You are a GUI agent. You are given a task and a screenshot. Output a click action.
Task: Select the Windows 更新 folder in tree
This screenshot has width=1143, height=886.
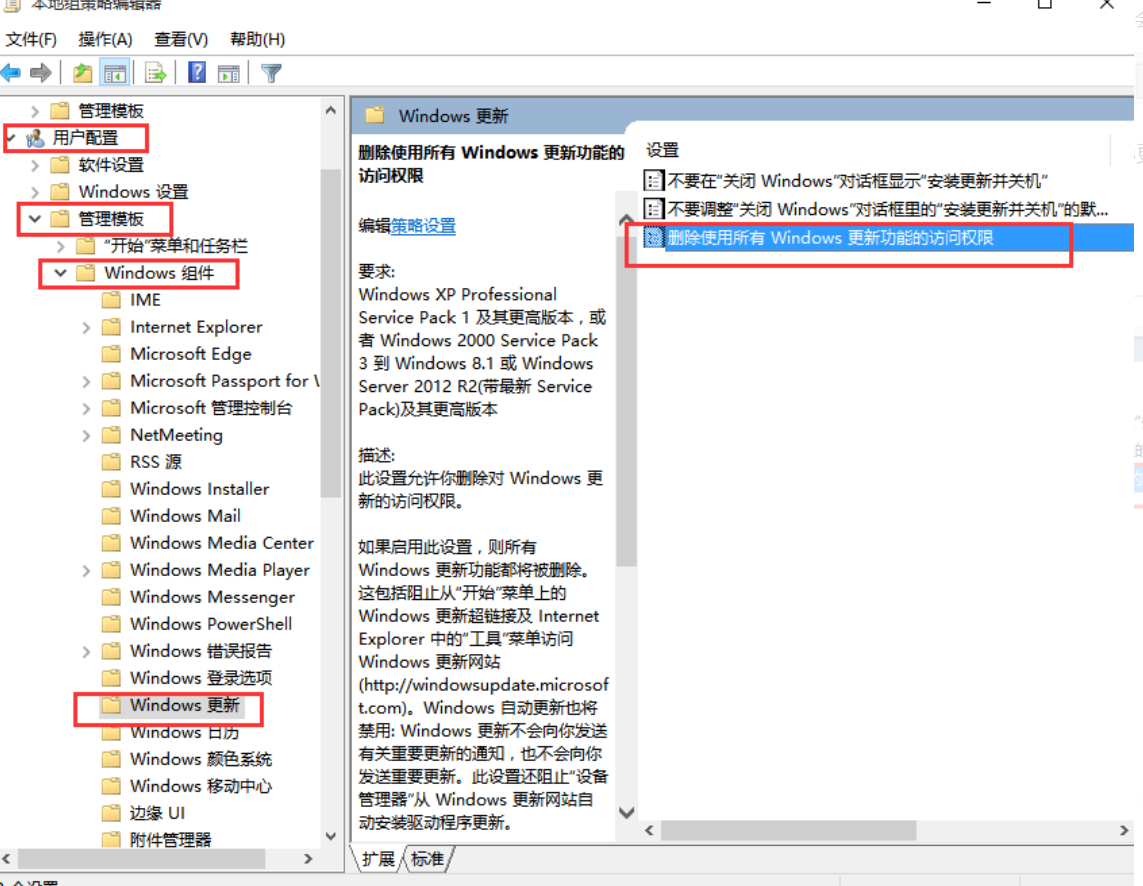point(184,706)
